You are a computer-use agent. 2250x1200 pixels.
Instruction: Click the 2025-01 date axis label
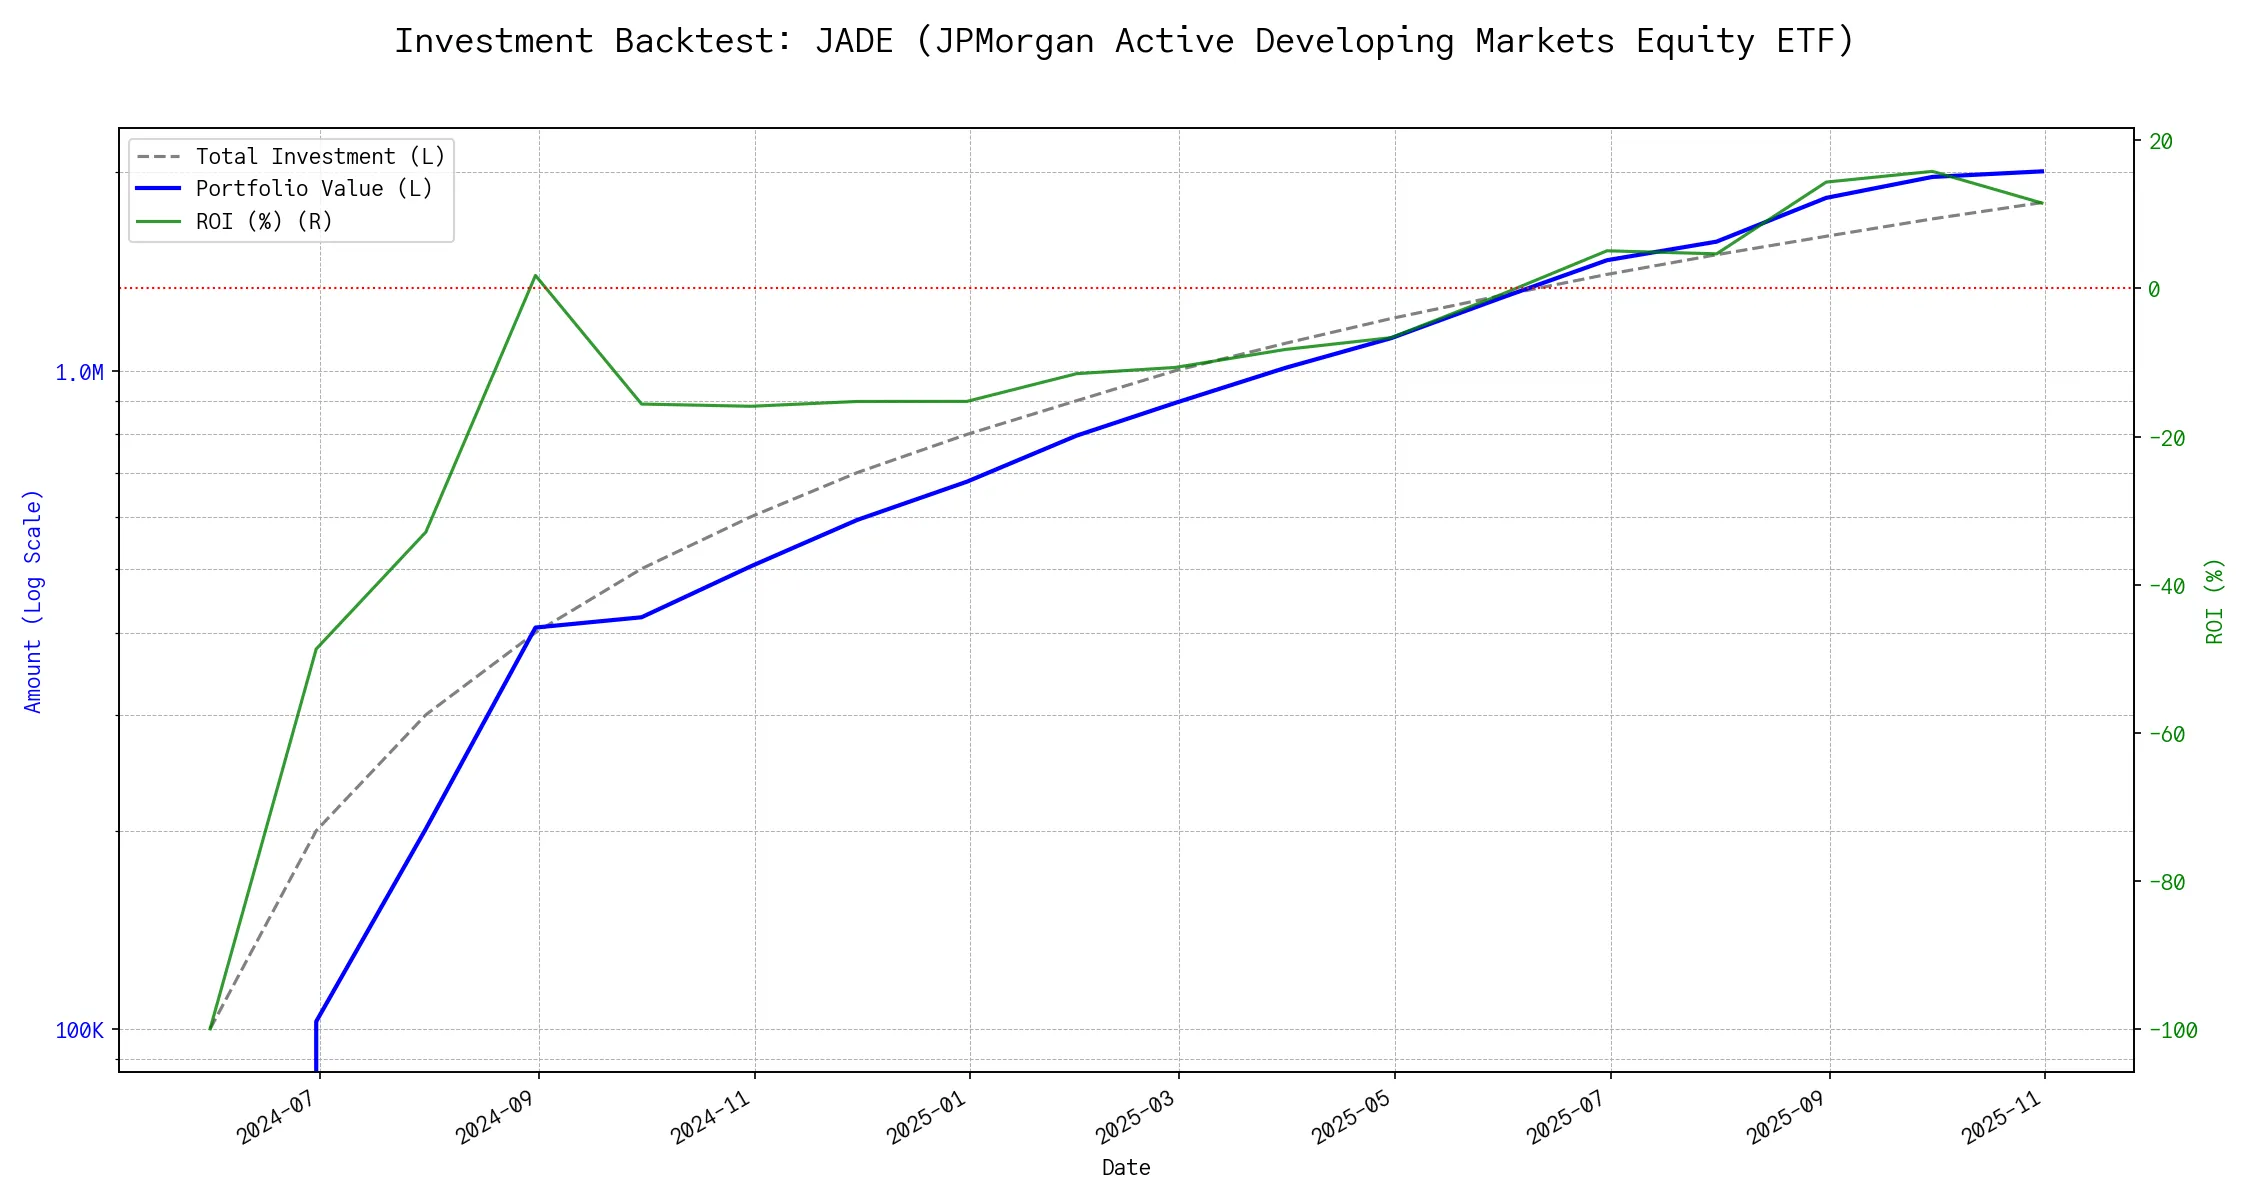tap(926, 1116)
